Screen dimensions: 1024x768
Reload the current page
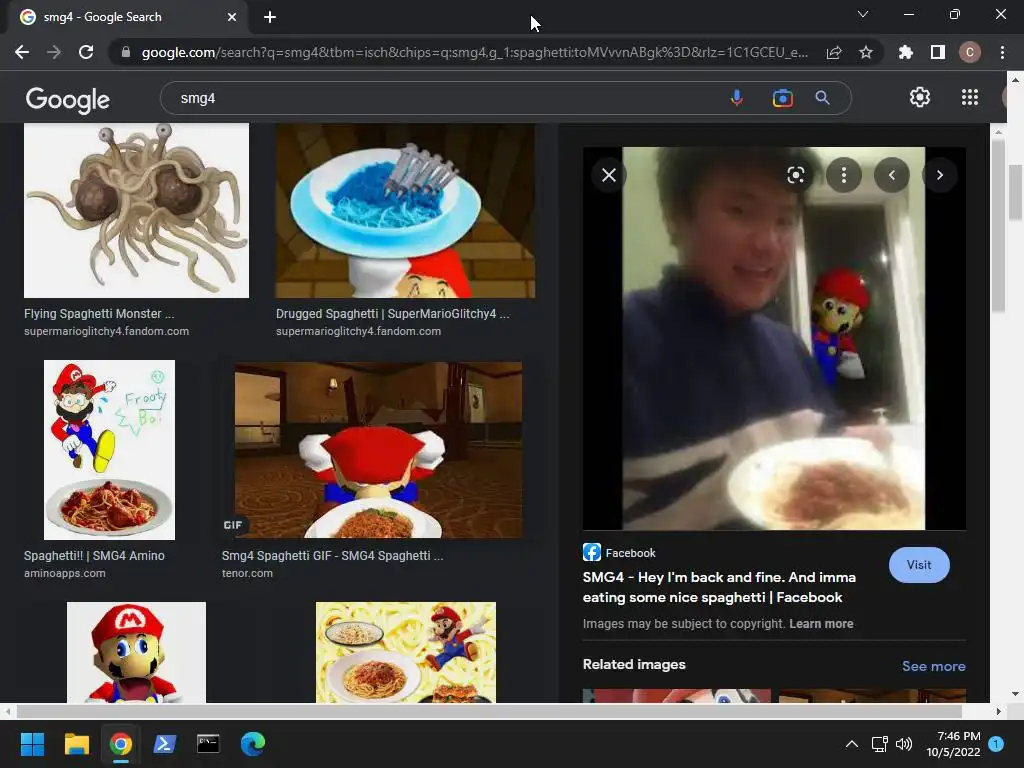(x=86, y=52)
